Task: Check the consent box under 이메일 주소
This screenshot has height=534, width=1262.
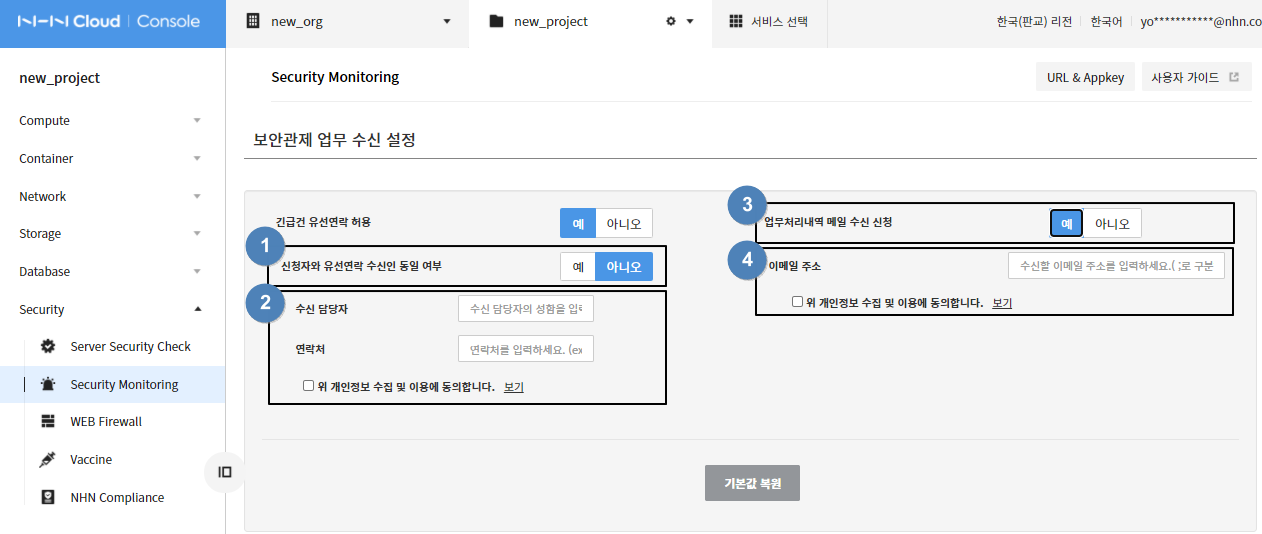Action: 797,301
